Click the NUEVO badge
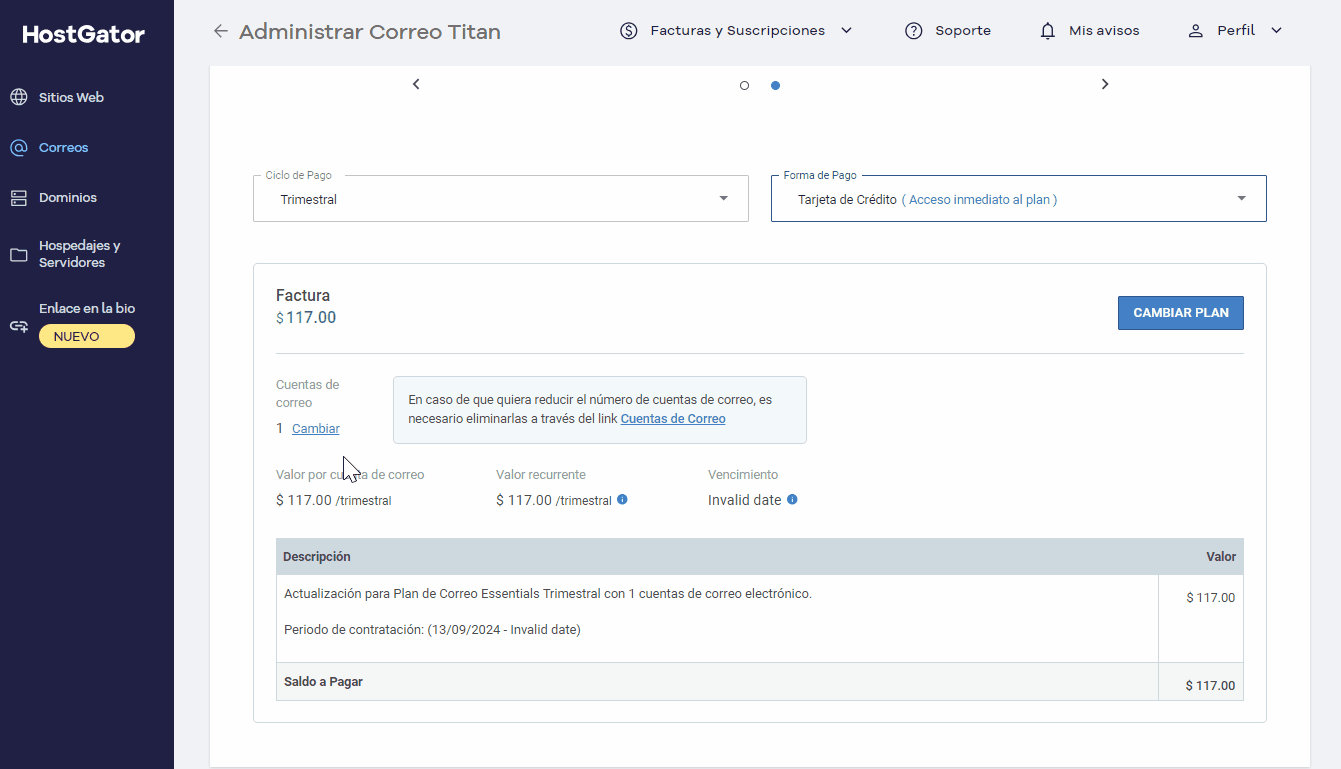The width and height of the screenshot is (1341, 769). (87, 336)
